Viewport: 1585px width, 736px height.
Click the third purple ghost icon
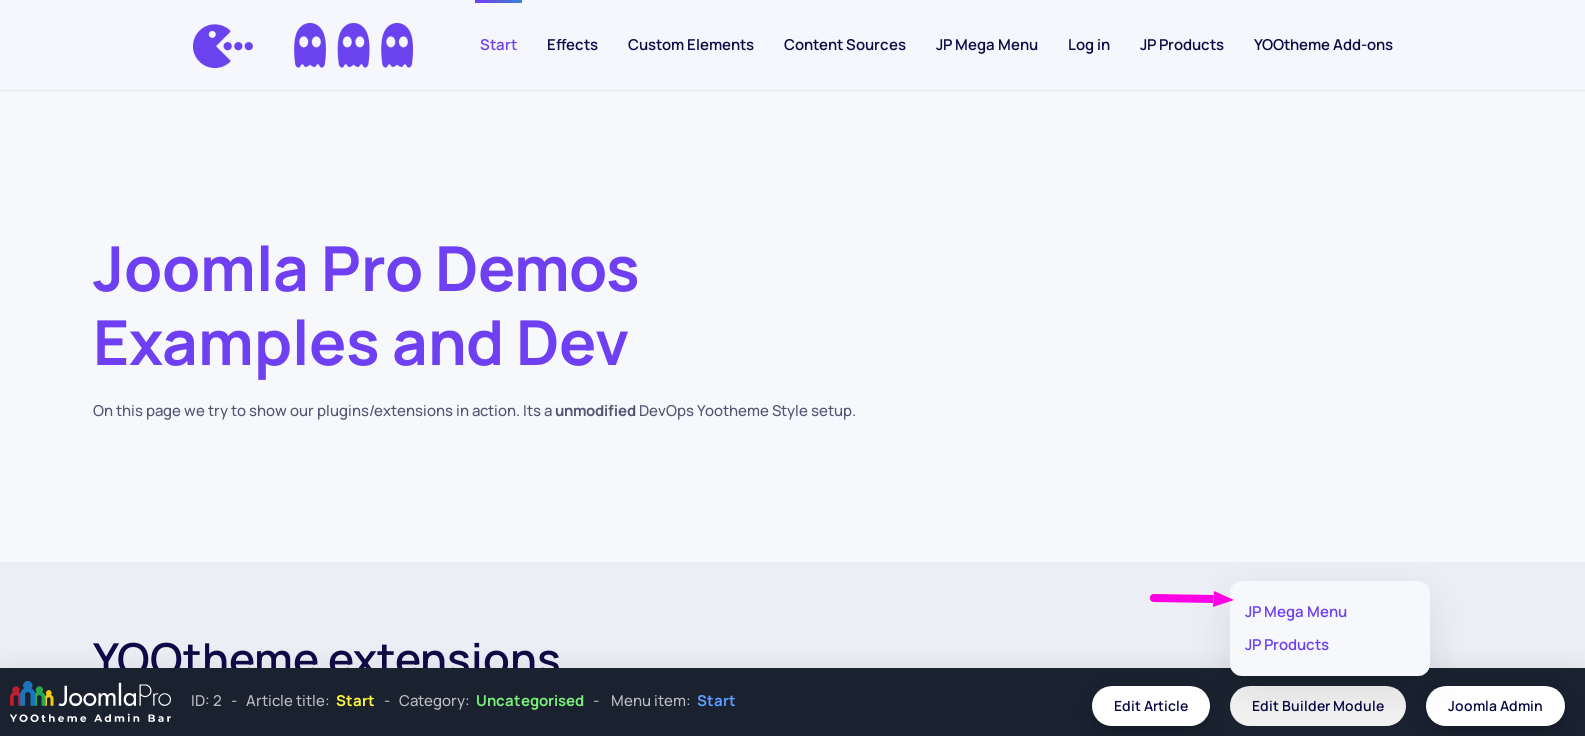397,45
